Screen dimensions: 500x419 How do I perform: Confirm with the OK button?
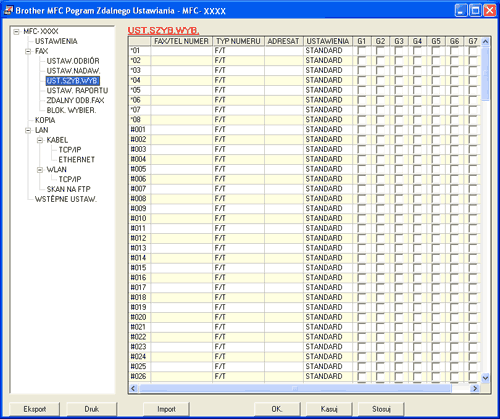(x=277, y=409)
